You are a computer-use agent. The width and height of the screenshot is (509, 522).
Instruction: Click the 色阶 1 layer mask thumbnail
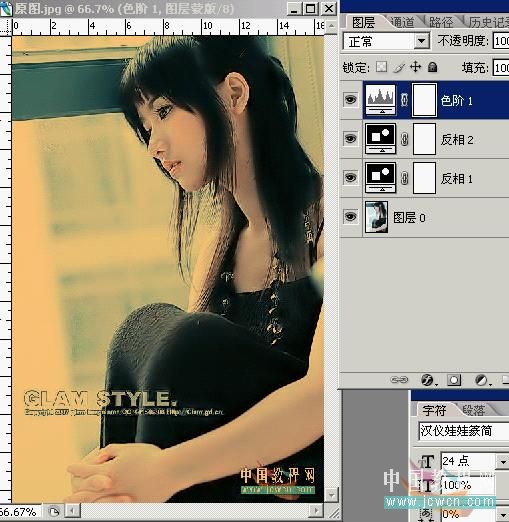(424, 100)
